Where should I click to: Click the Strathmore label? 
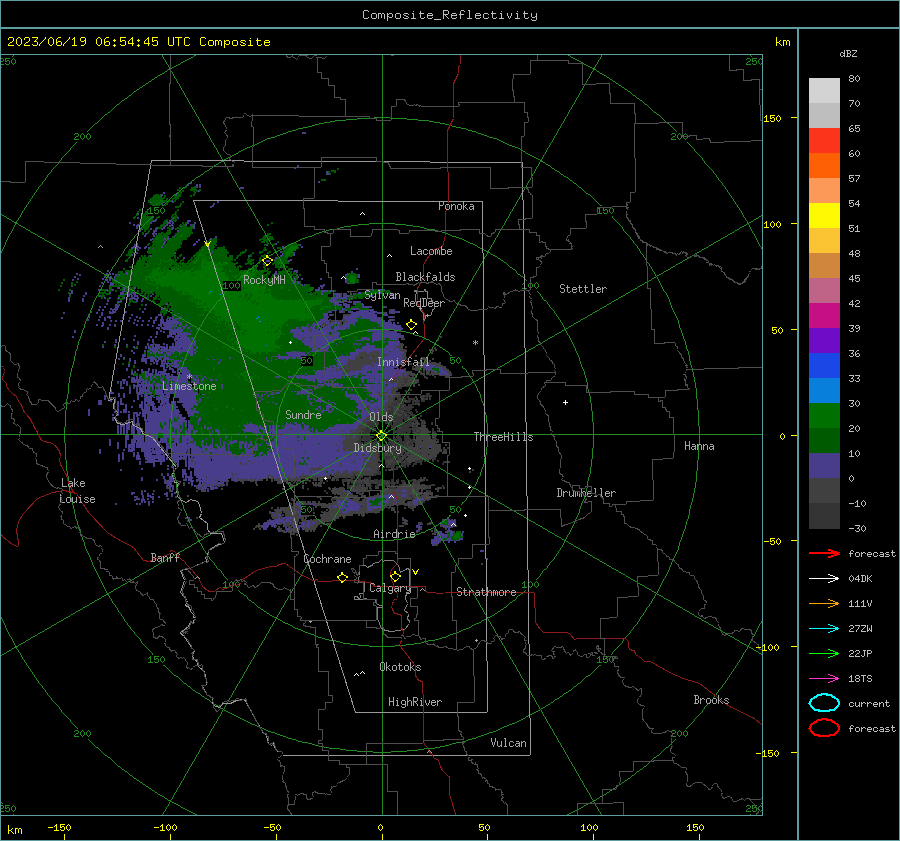pos(486,592)
